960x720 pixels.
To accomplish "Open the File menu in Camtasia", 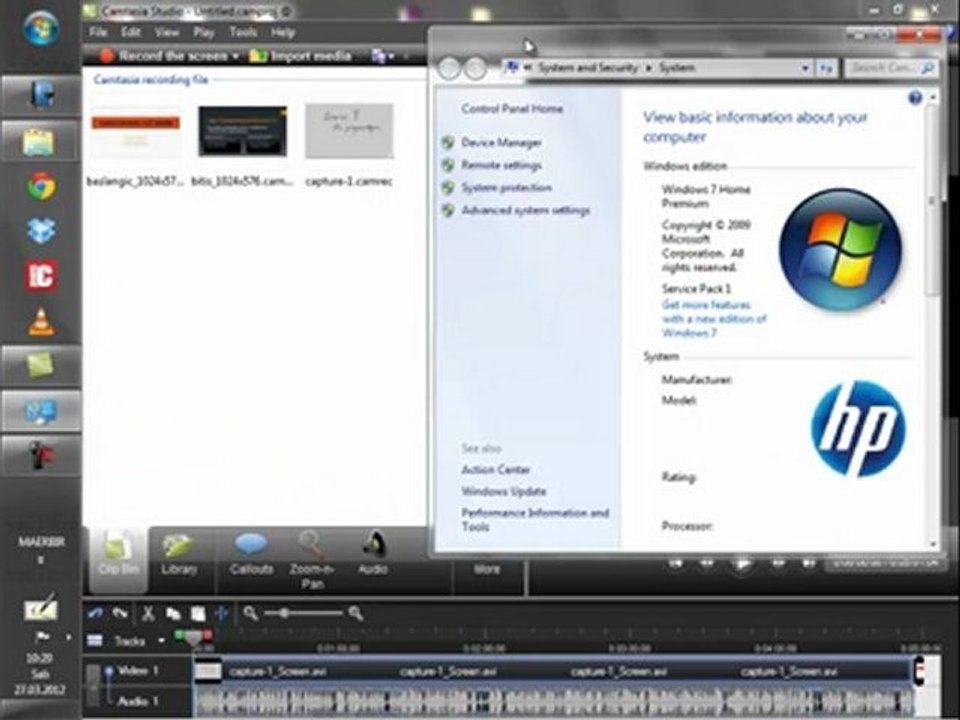I will point(98,32).
